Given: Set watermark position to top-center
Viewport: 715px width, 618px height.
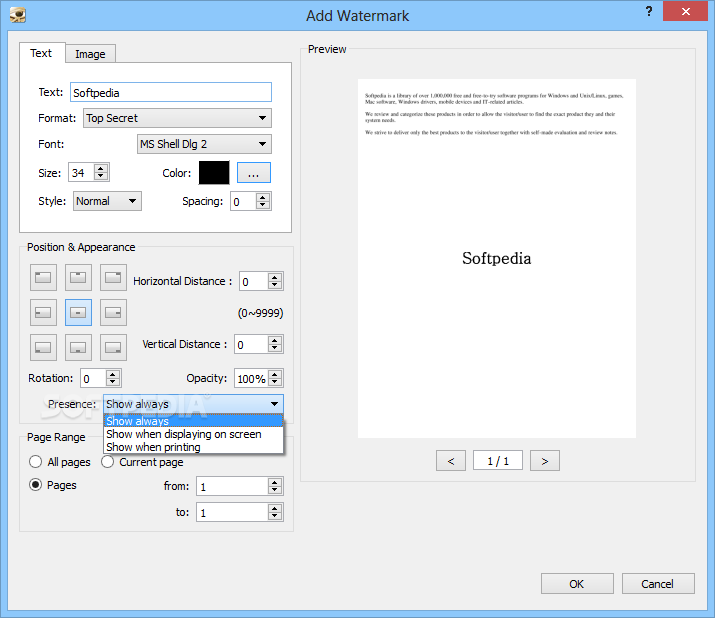Looking at the screenshot, I should (x=78, y=277).
